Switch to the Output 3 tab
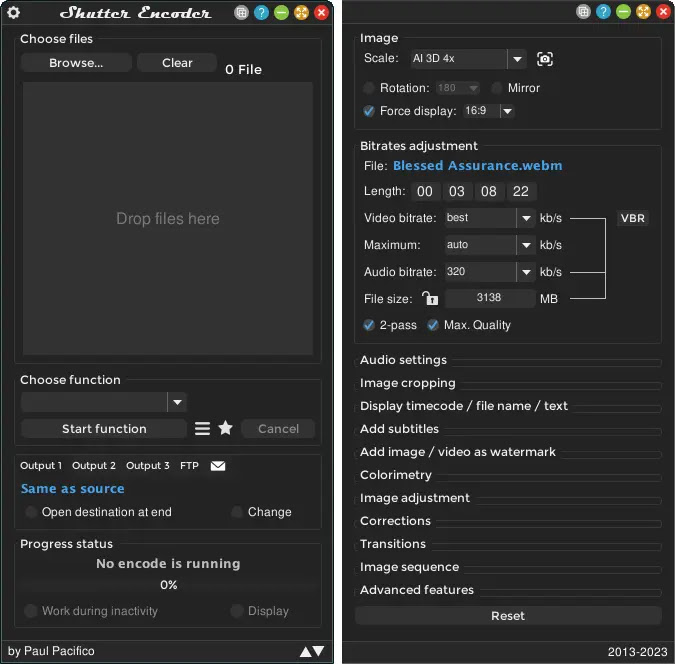Image resolution: width=675 pixels, height=664 pixels. point(148,465)
